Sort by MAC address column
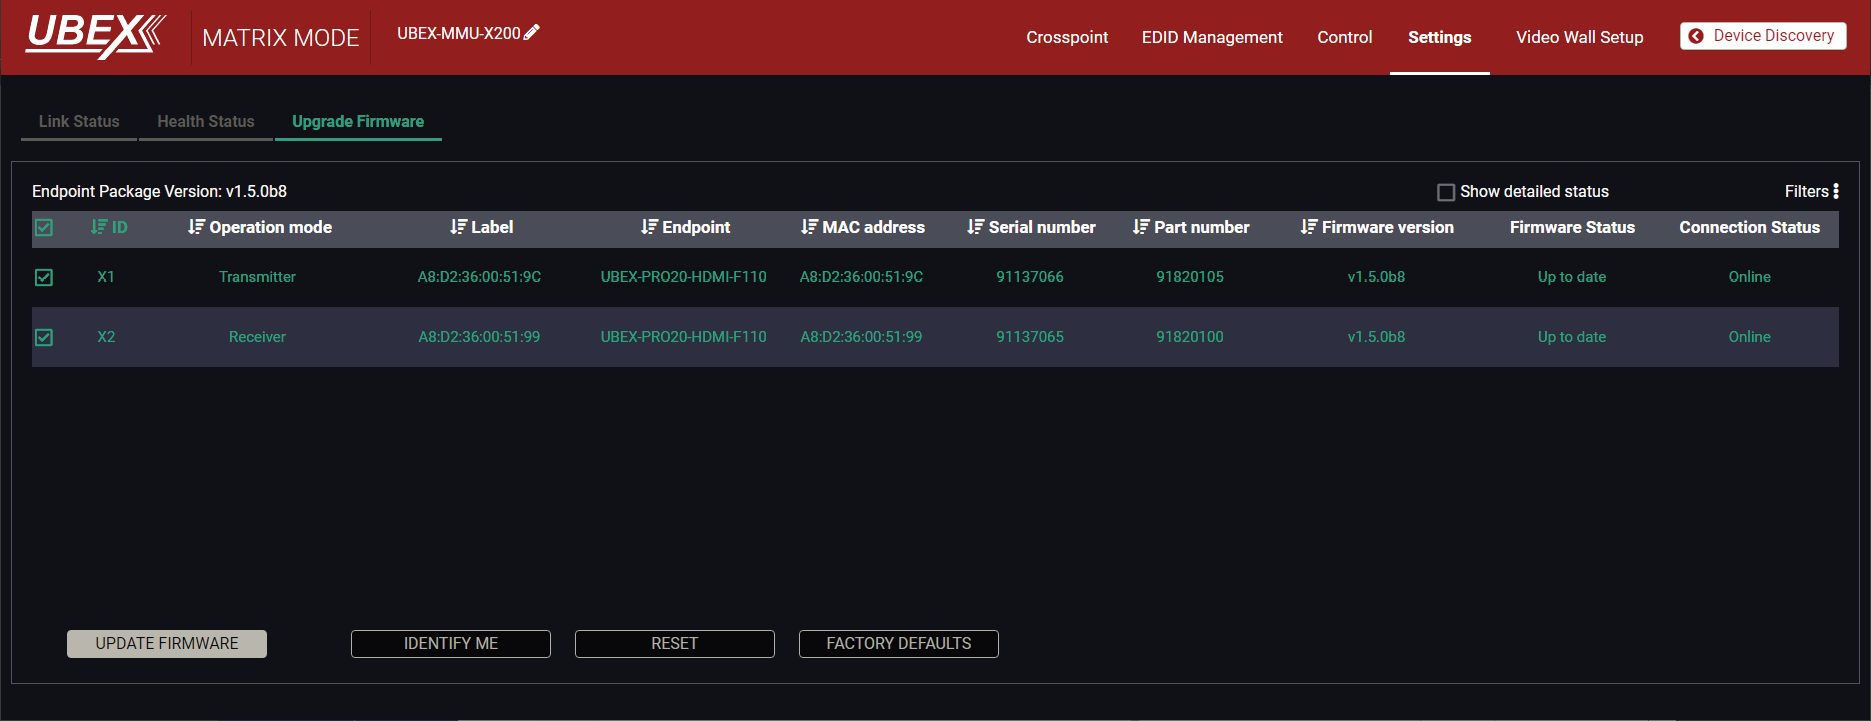The width and height of the screenshot is (1871, 721). (x=862, y=227)
